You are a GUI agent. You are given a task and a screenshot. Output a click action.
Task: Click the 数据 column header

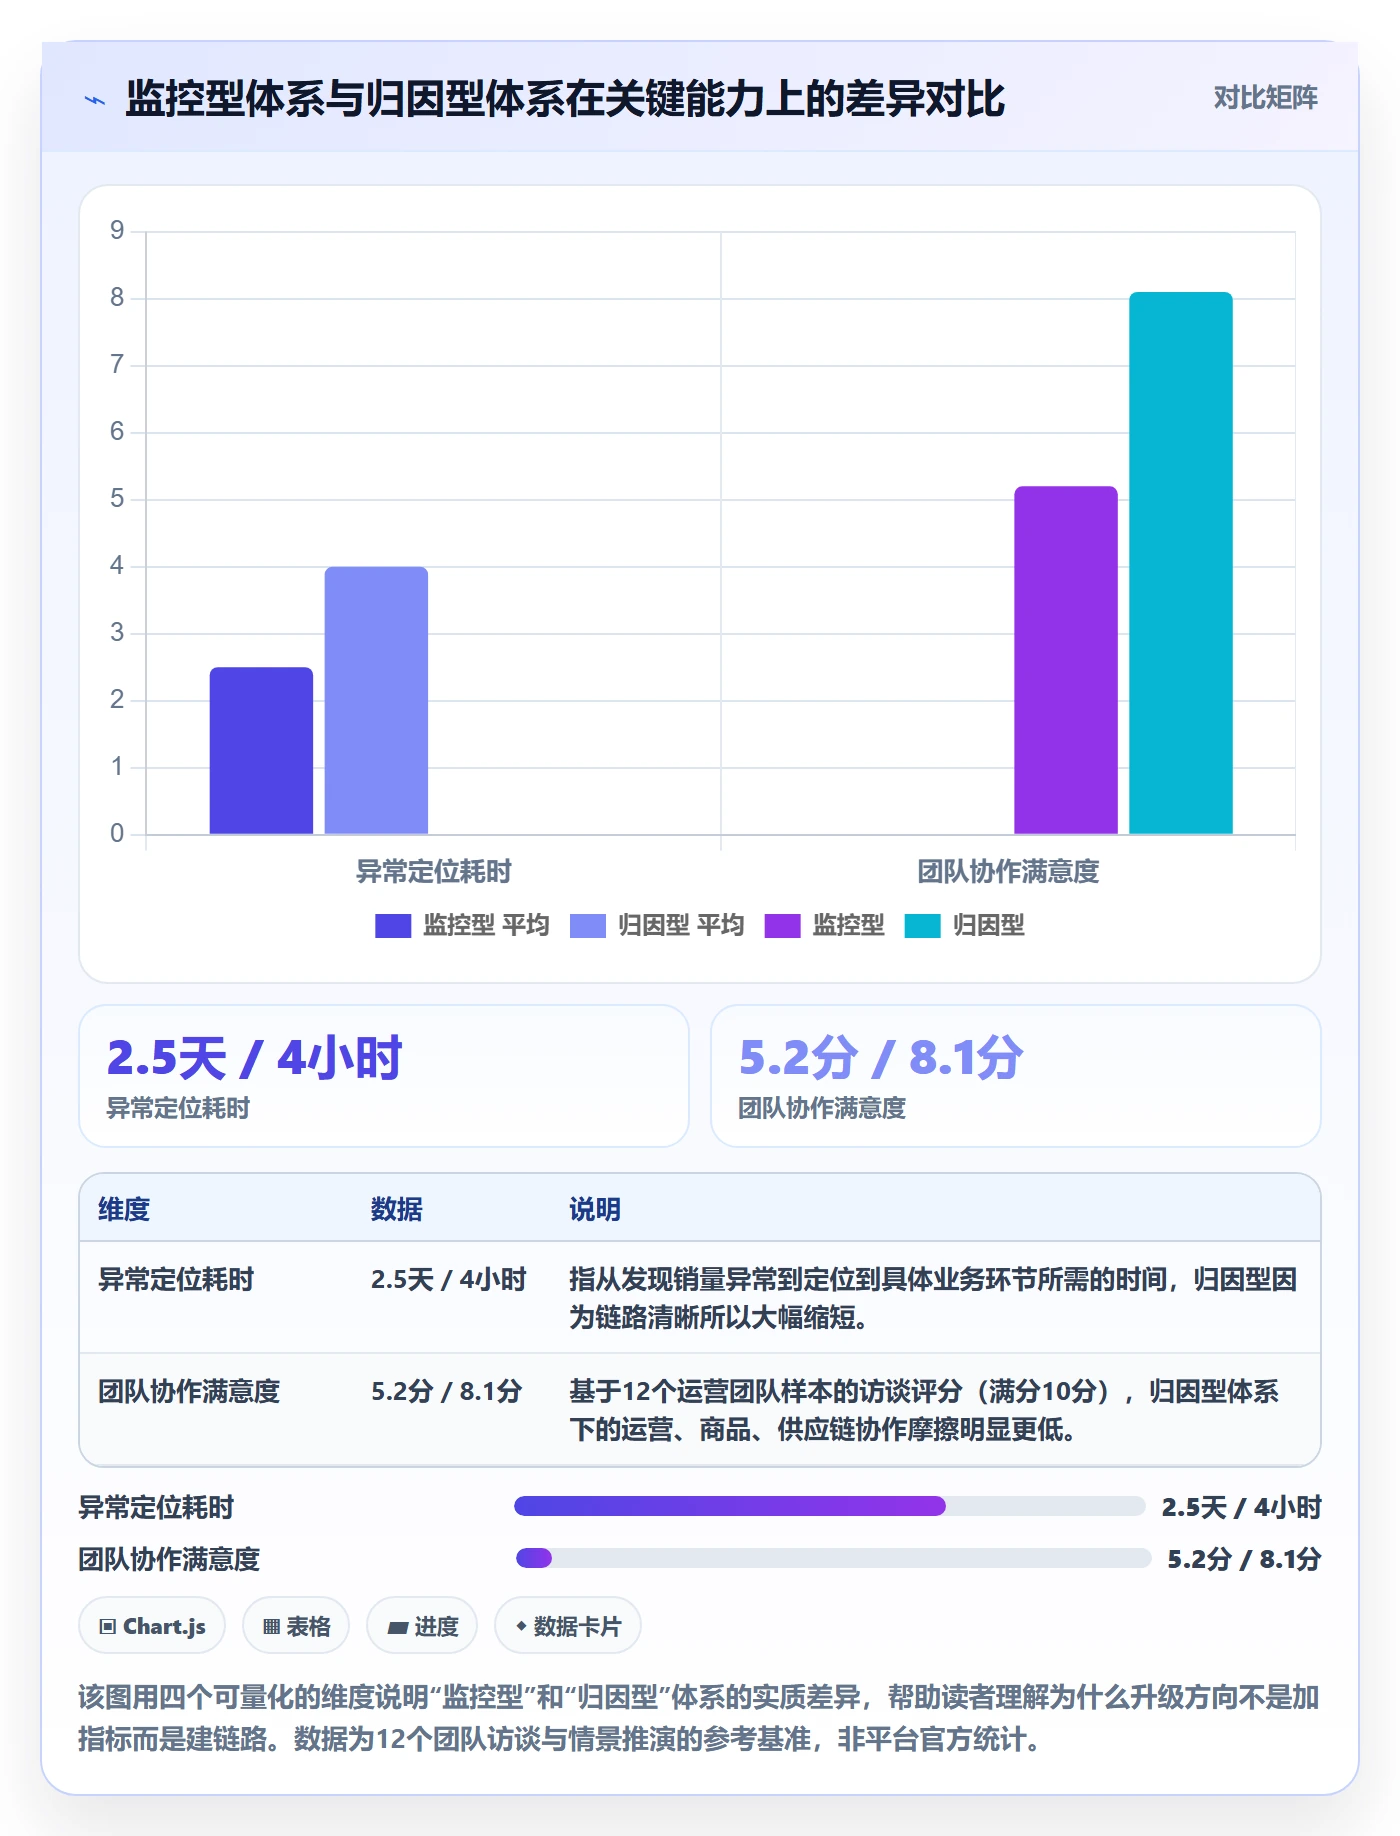pos(397,1209)
